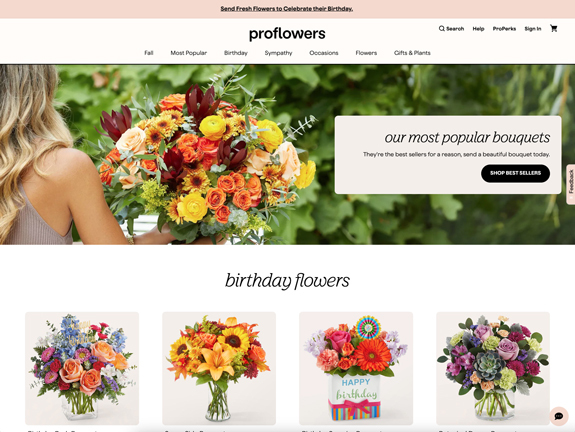Expand the Gifts & Plants menu
The image size is (575, 432).
point(412,53)
